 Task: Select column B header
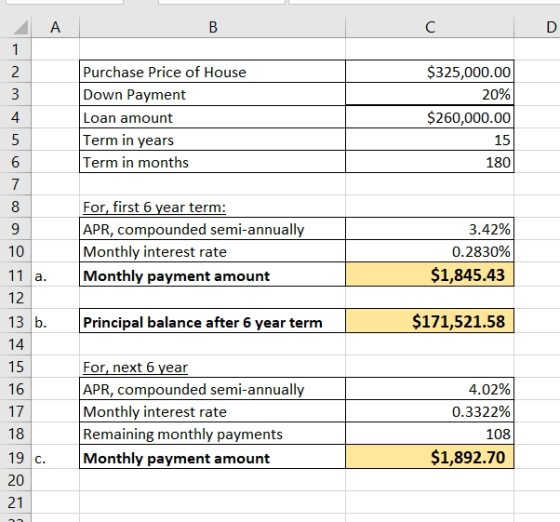[212, 27]
